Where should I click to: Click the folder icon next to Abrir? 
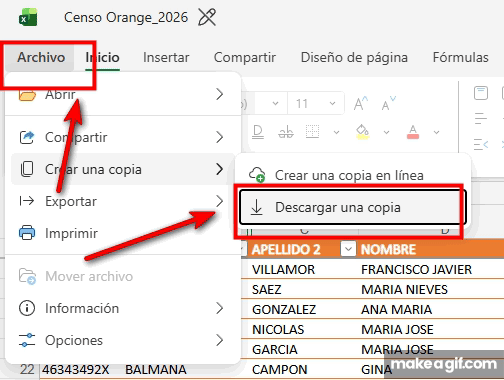pos(27,95)
